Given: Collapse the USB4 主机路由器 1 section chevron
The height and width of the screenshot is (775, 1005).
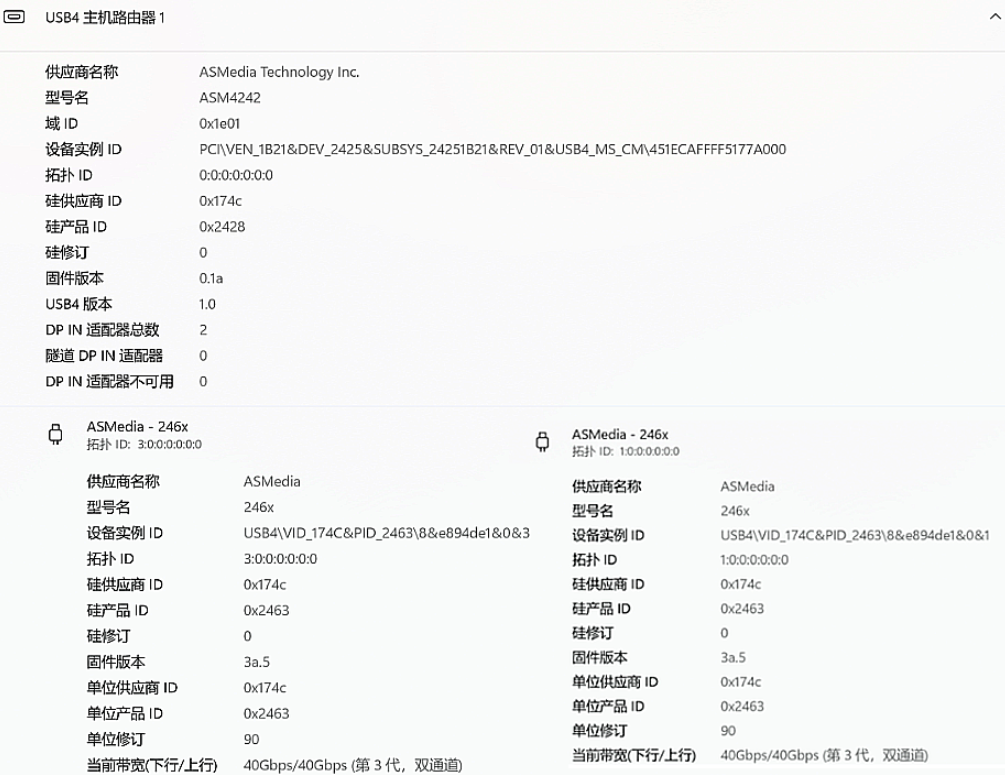Looking at the screenshot, I should 982,18.
